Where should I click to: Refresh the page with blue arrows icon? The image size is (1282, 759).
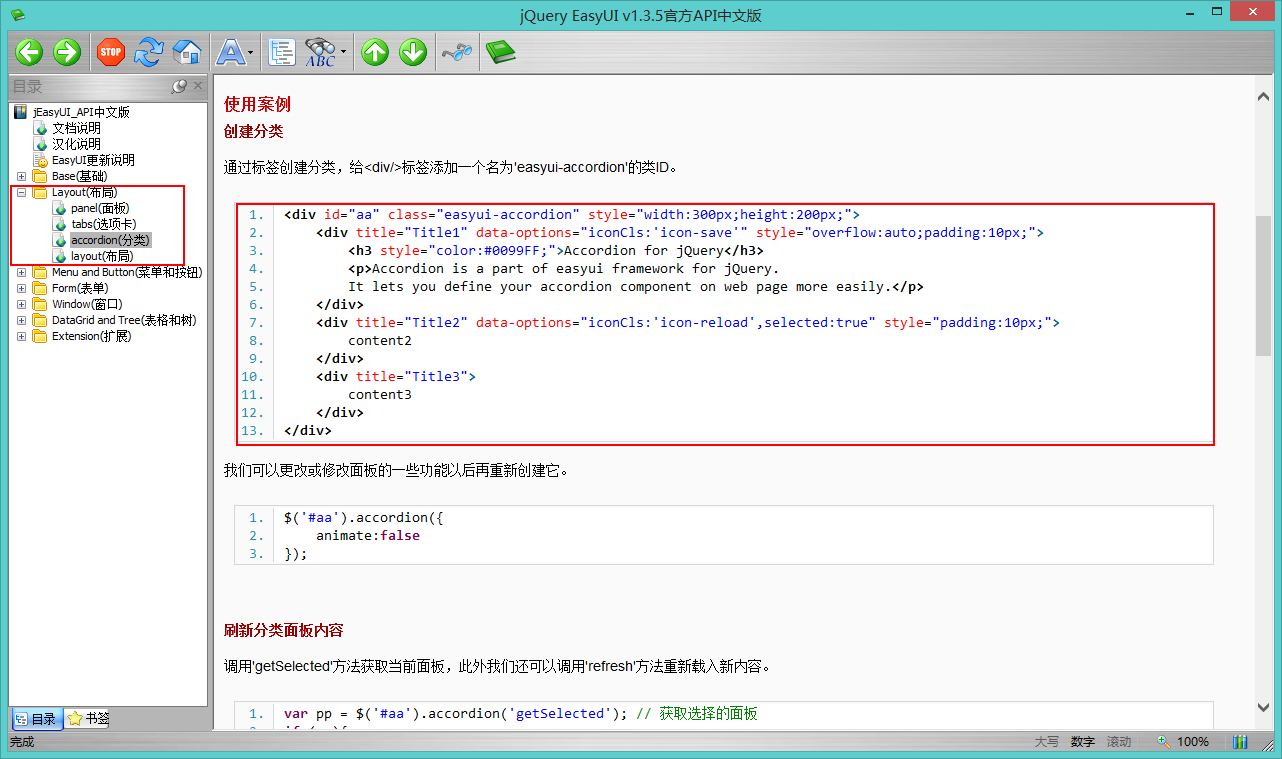coord(149,52)
